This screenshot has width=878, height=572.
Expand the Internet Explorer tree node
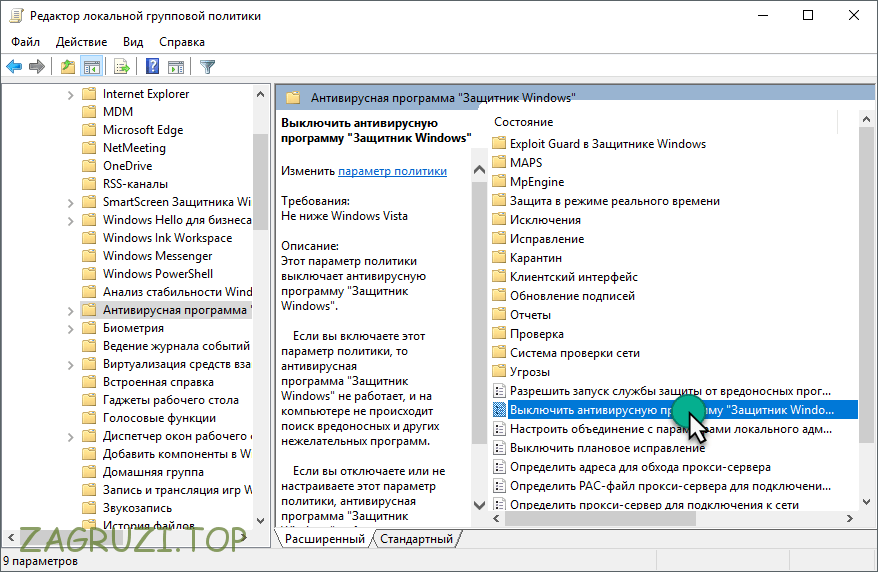coord(71,95)
